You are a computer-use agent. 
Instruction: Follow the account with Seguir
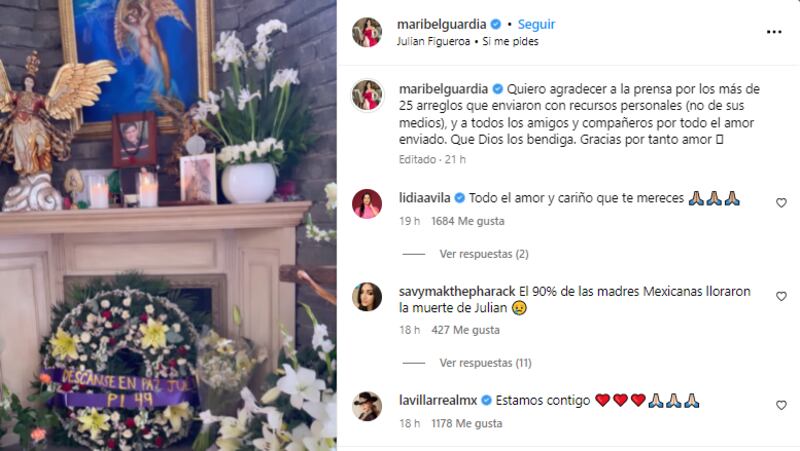536,24
